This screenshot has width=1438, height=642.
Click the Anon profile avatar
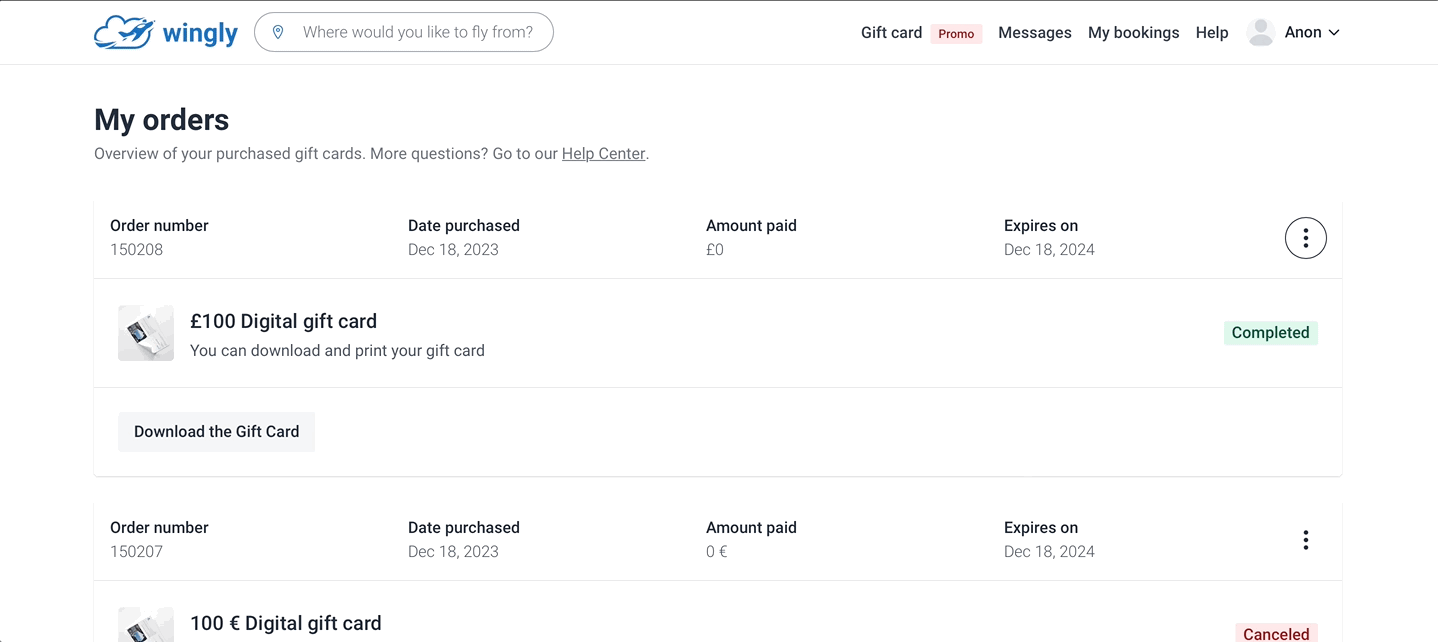tap(1261, 32)
